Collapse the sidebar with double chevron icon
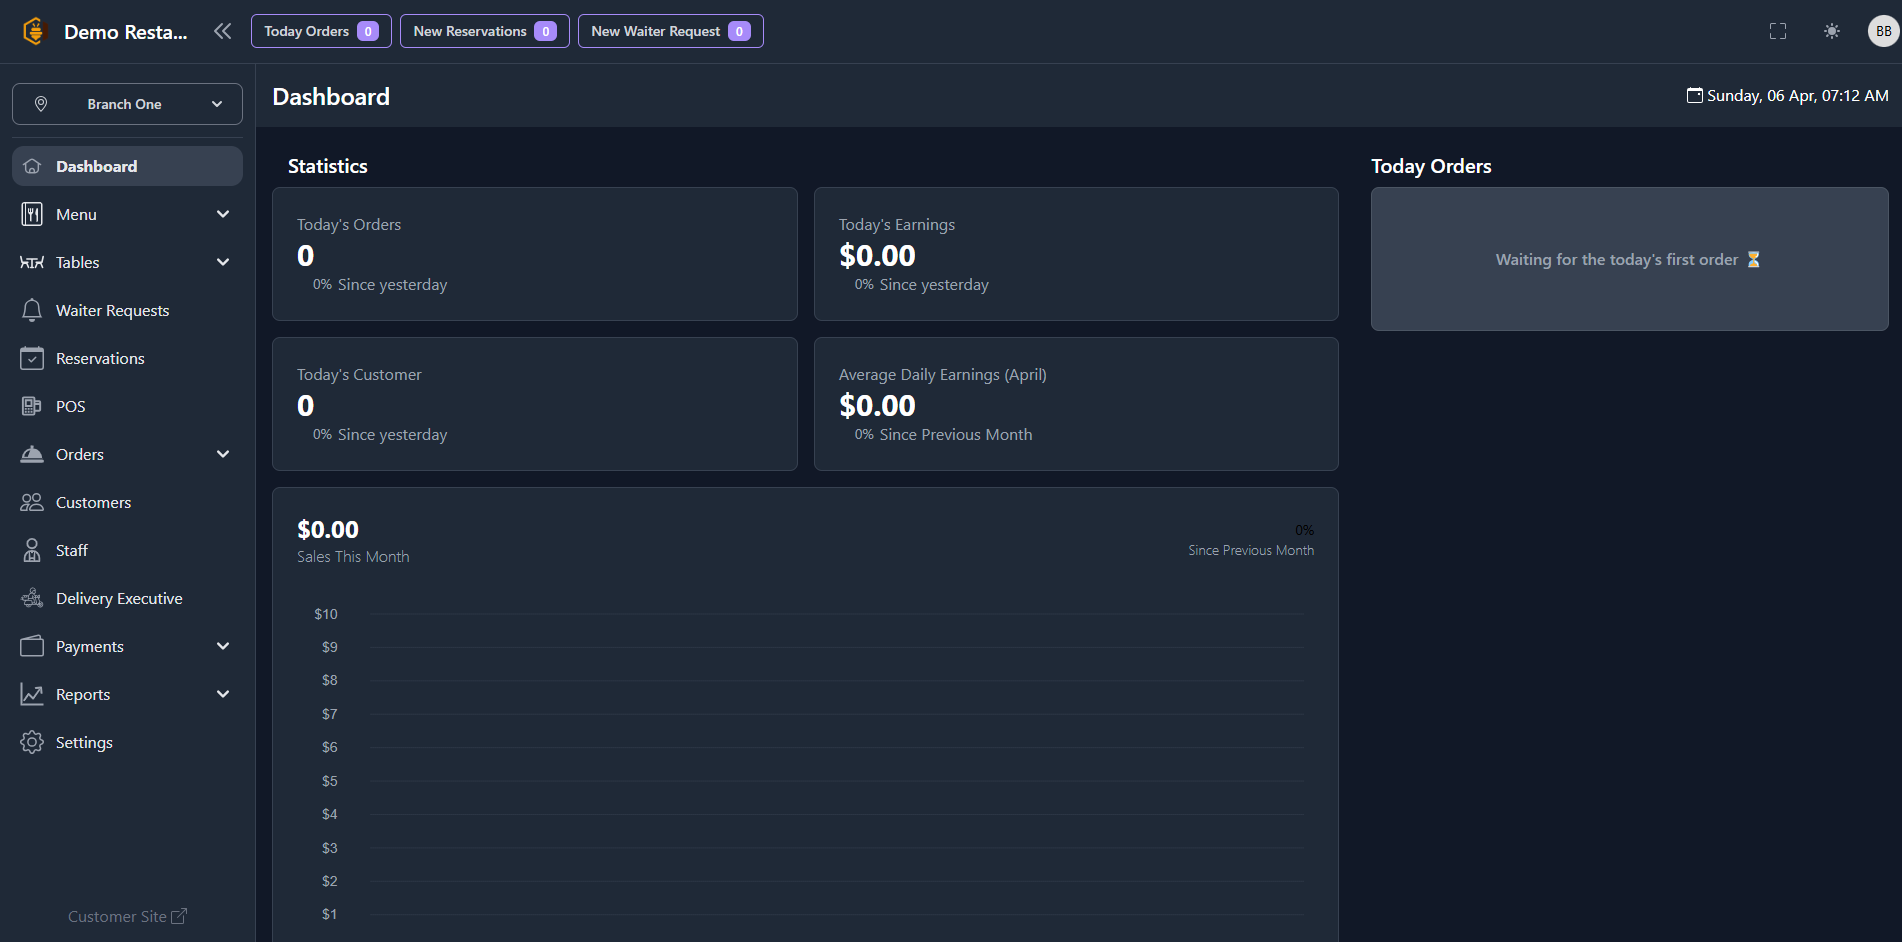The width and height of the screenshot is (1902, 942). coord(222,31)
